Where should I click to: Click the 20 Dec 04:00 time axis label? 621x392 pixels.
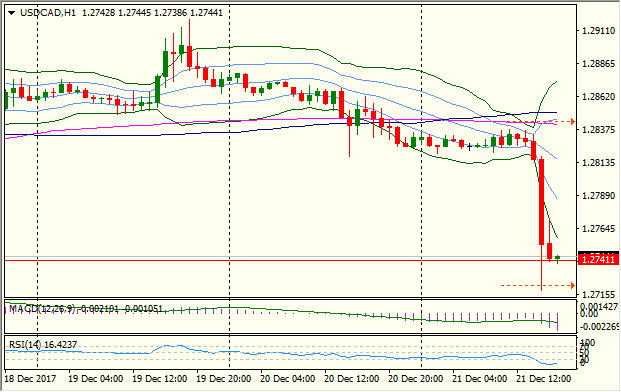coord(288,379)
